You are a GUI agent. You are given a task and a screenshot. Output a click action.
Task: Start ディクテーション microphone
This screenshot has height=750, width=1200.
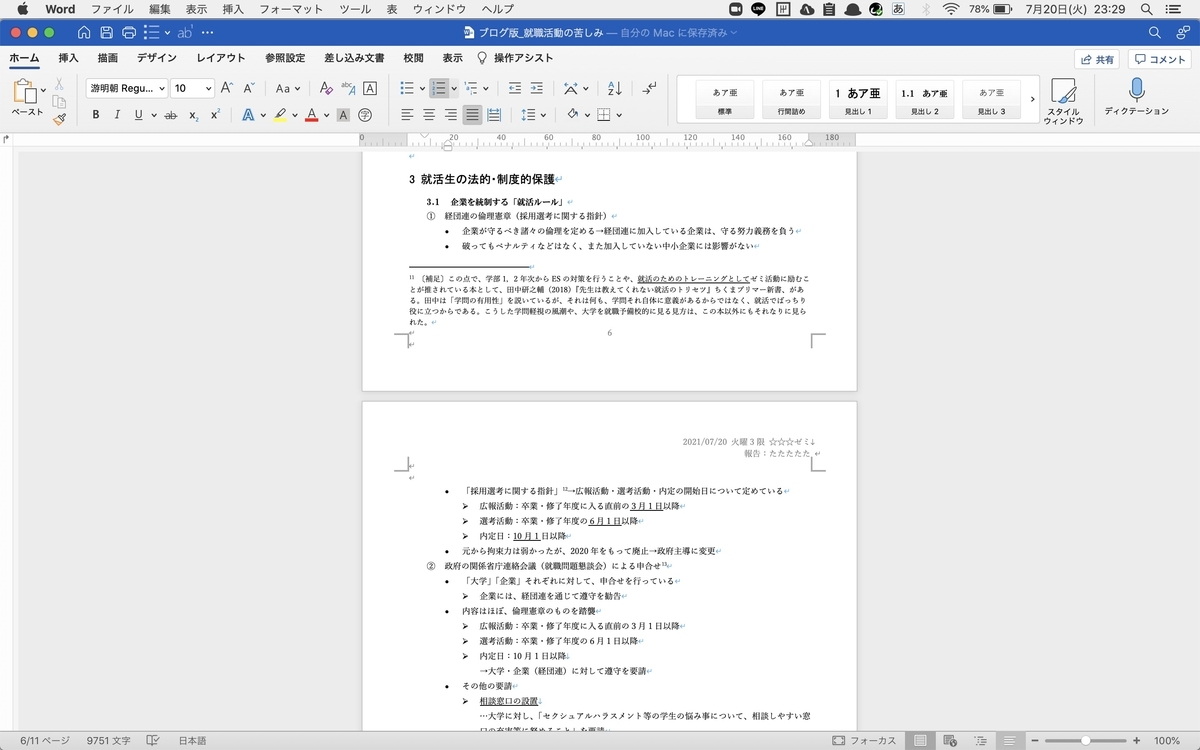coord(1136,98)
